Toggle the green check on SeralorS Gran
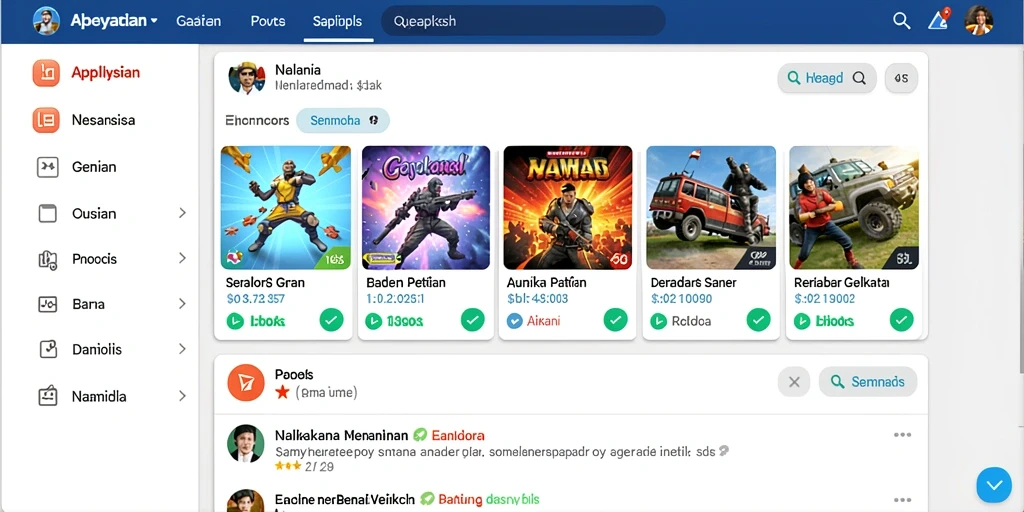This screenshot has height=512, width=1024. coord(331,320)
